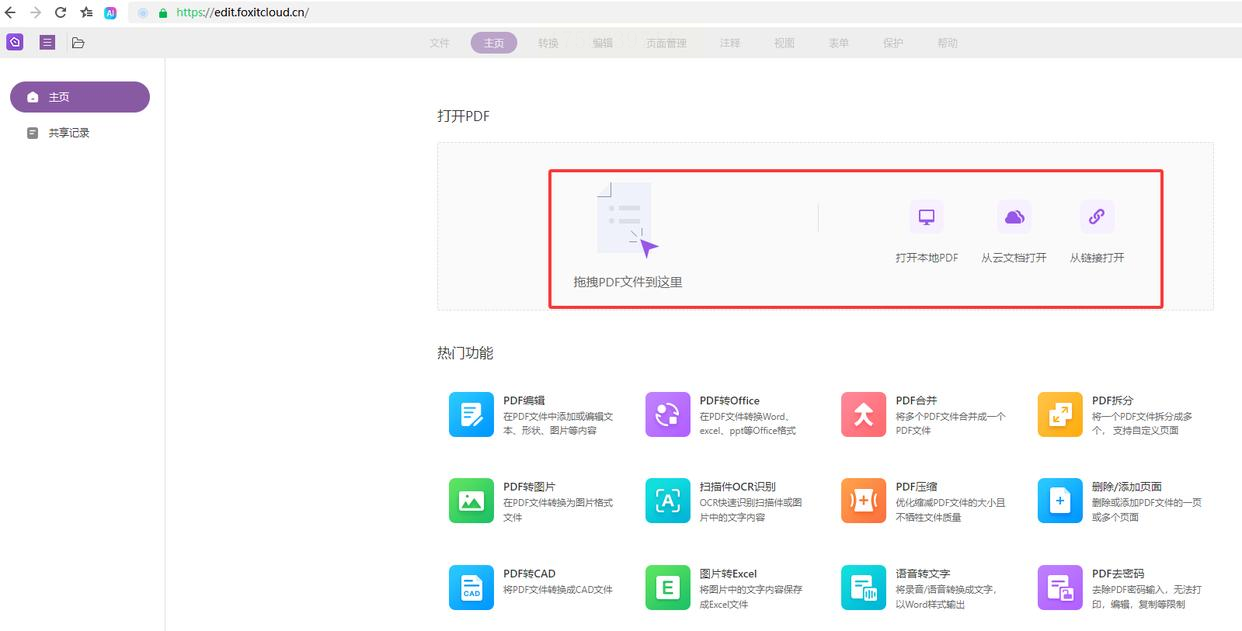Click the 扫描件OCR识别 teal icon
Viewport: 1242px width, 631px height.
tap(668, 501)
